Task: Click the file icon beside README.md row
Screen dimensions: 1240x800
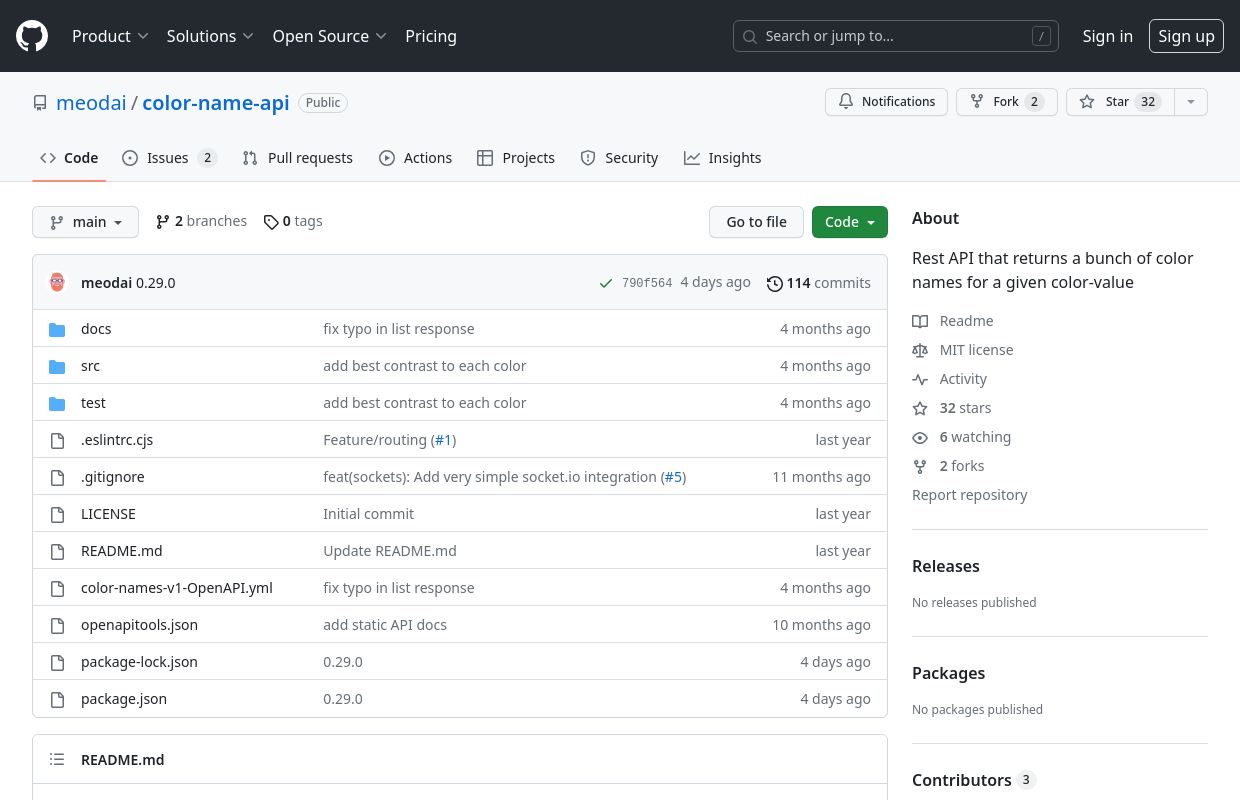Action: [x=57, y=551]
